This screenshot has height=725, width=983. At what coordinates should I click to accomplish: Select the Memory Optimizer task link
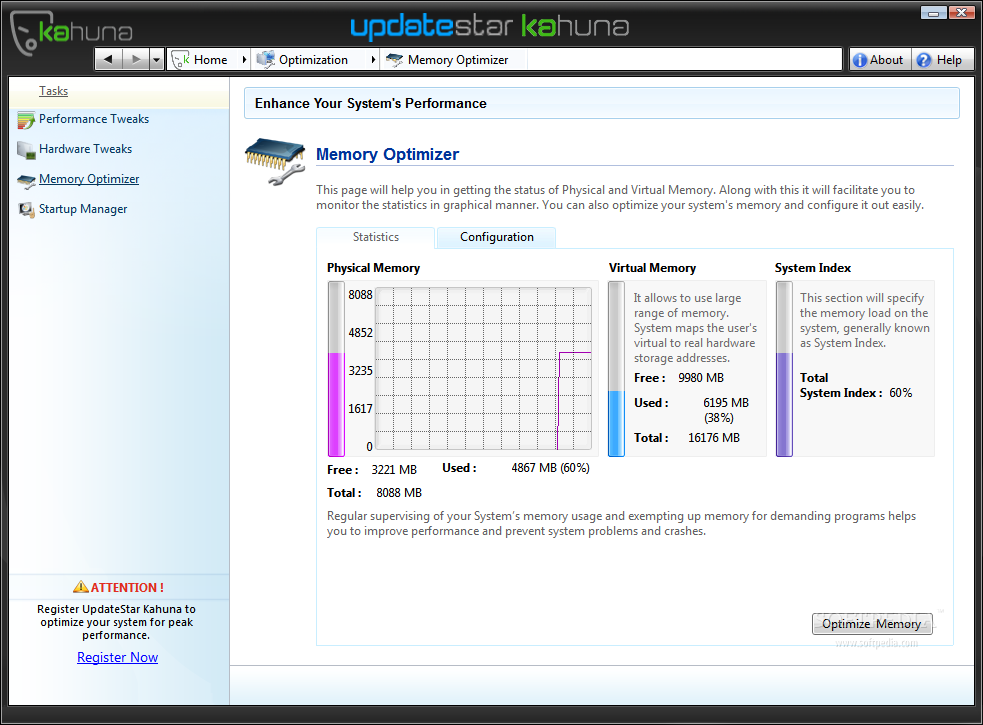(89, 179)
